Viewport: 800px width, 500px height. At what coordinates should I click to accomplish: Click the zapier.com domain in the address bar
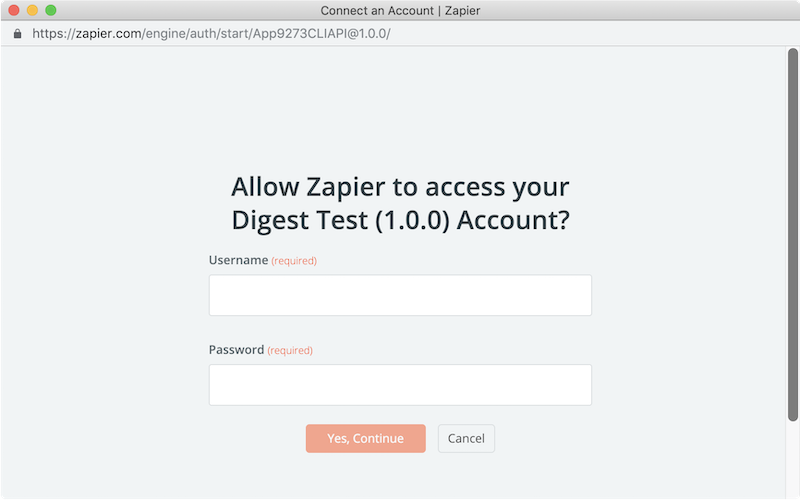click(109, 34)
